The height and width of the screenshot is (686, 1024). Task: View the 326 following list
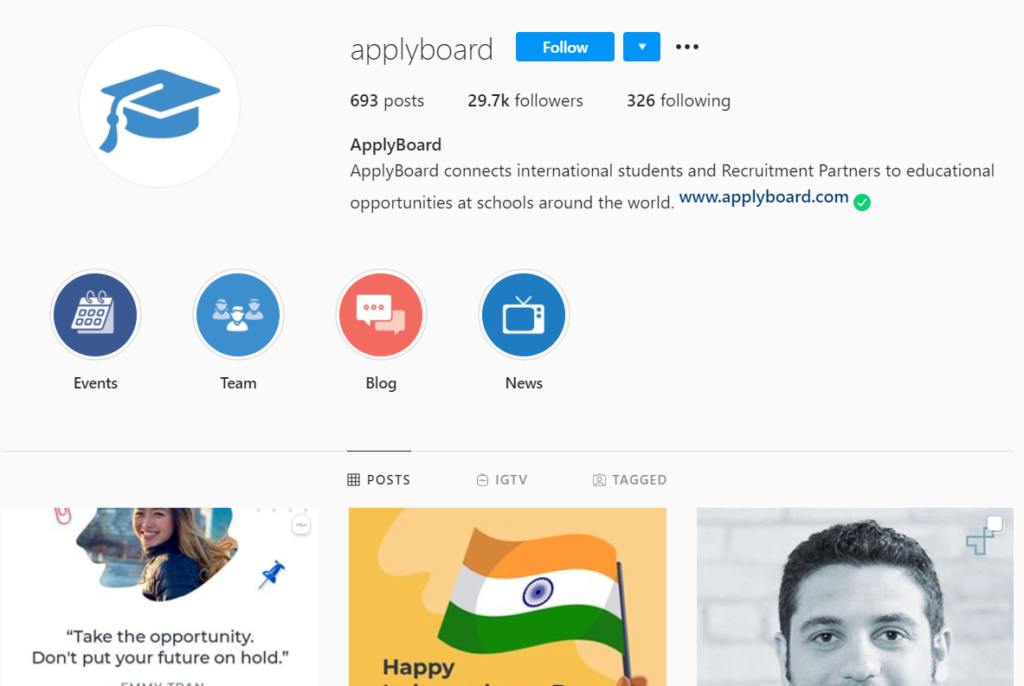tap(679, 101)
